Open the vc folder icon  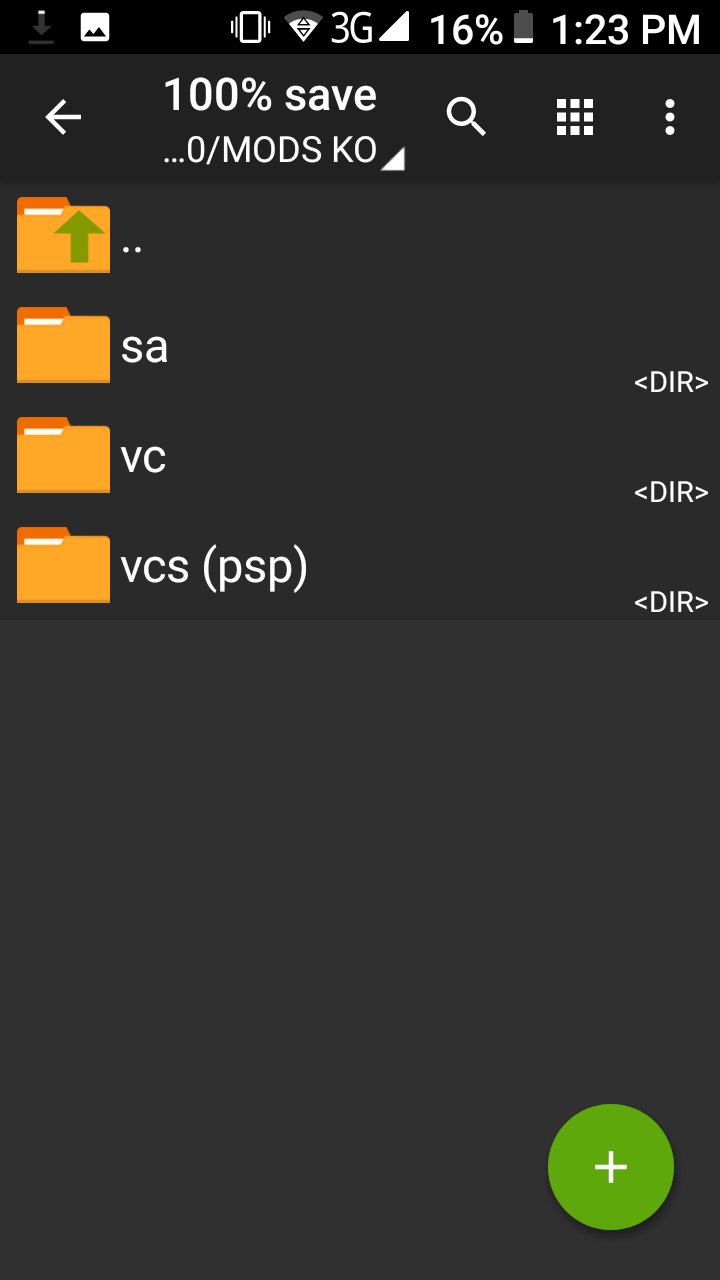(x=63, y=455)
